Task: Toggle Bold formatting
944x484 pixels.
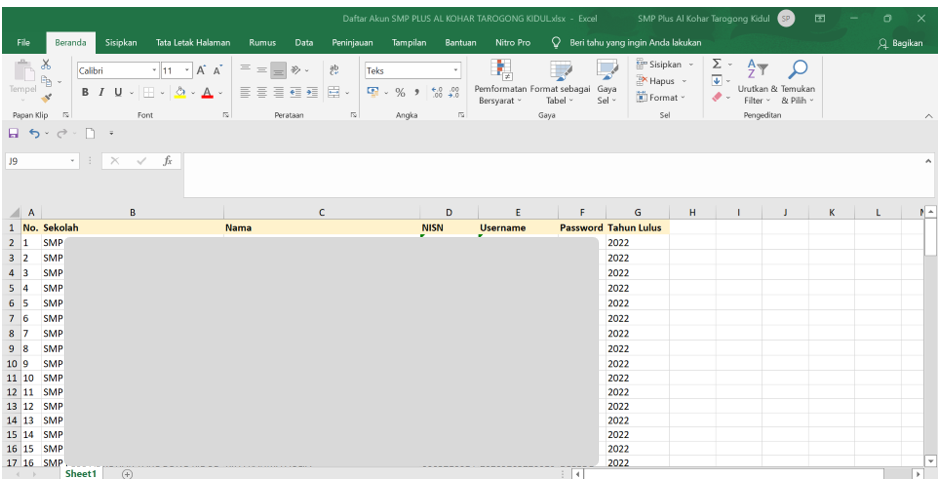Action: (86, 92)
